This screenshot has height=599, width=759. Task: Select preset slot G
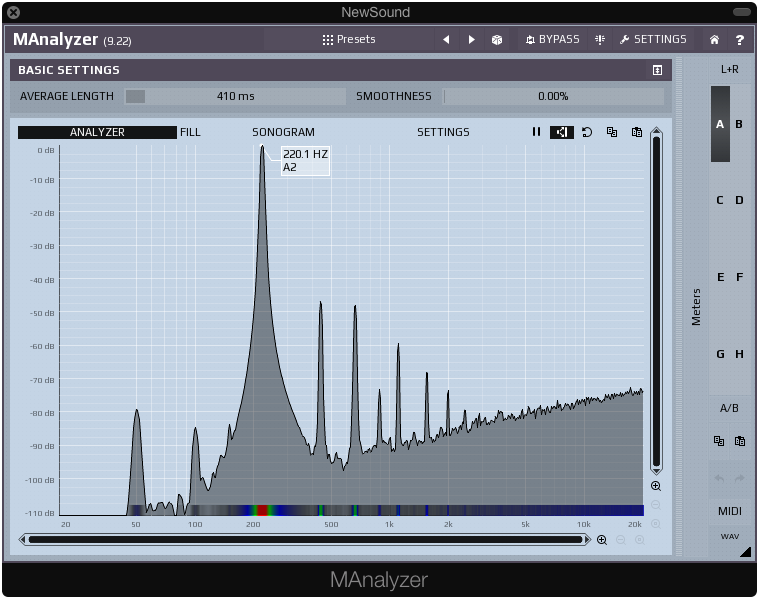tap(720, 354)
